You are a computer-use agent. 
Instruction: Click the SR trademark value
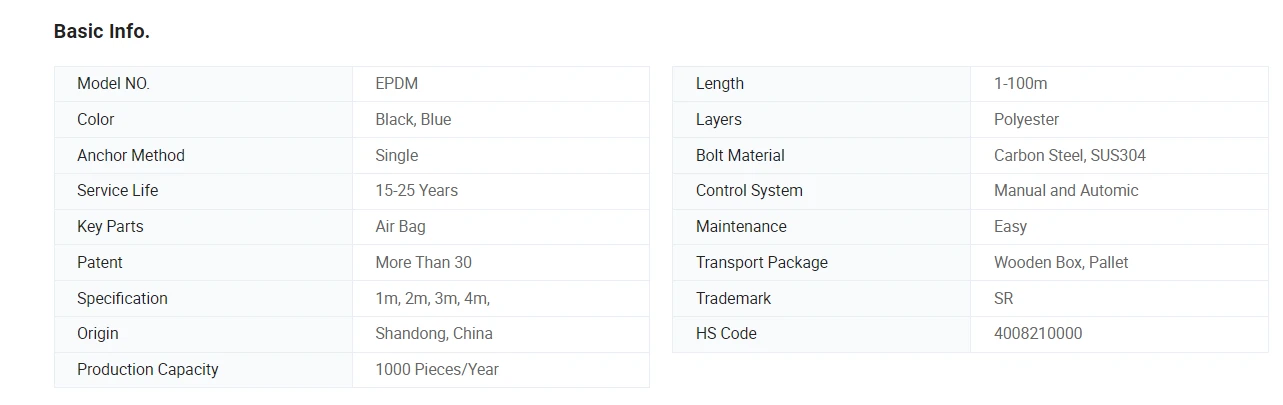click(1003, 298)
